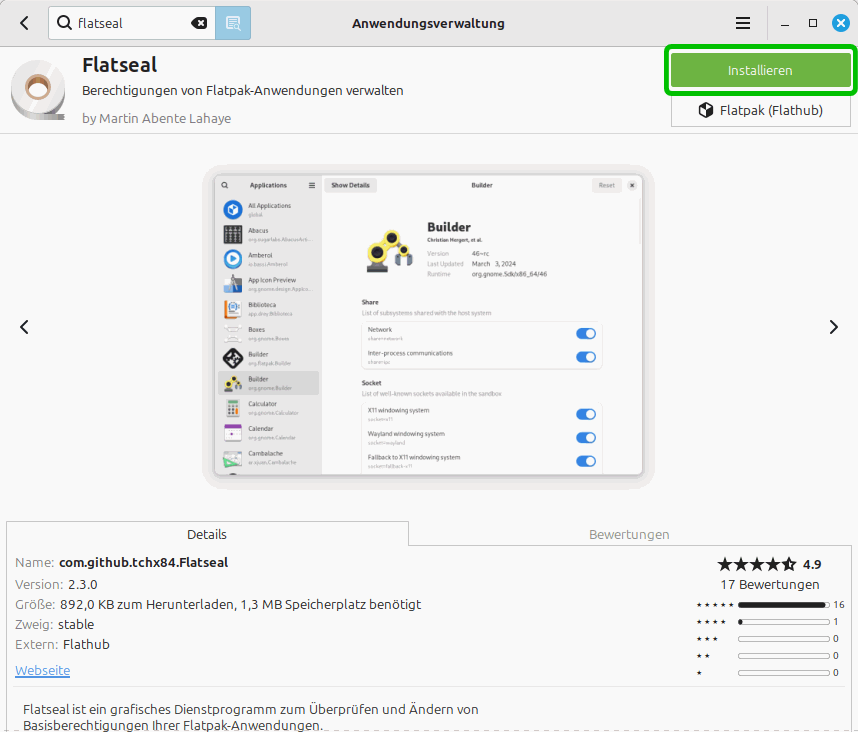858x732 pixels.
Task: Toggle the search options icon beside the search box
Action: [233, 23]
